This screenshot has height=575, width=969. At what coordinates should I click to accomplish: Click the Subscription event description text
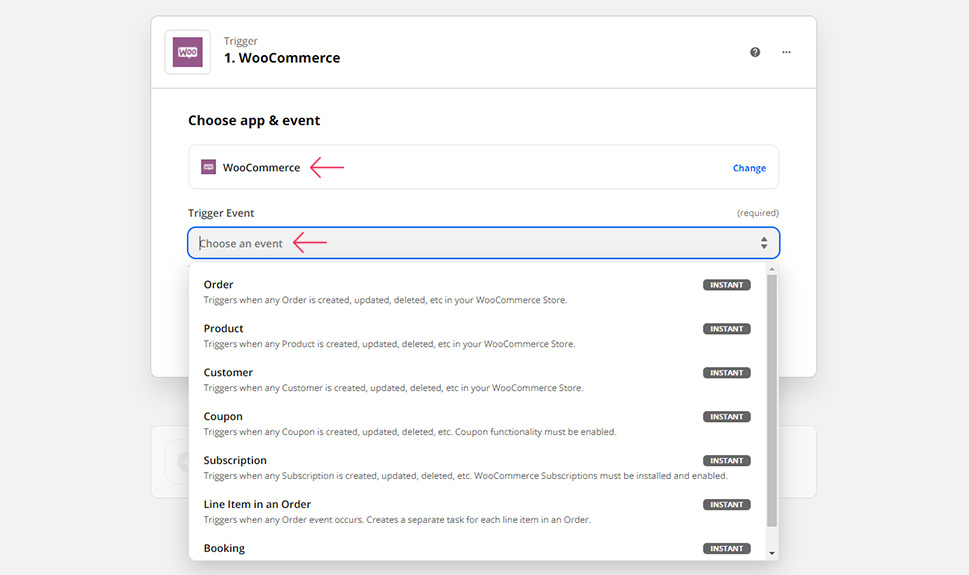point(465,476)
